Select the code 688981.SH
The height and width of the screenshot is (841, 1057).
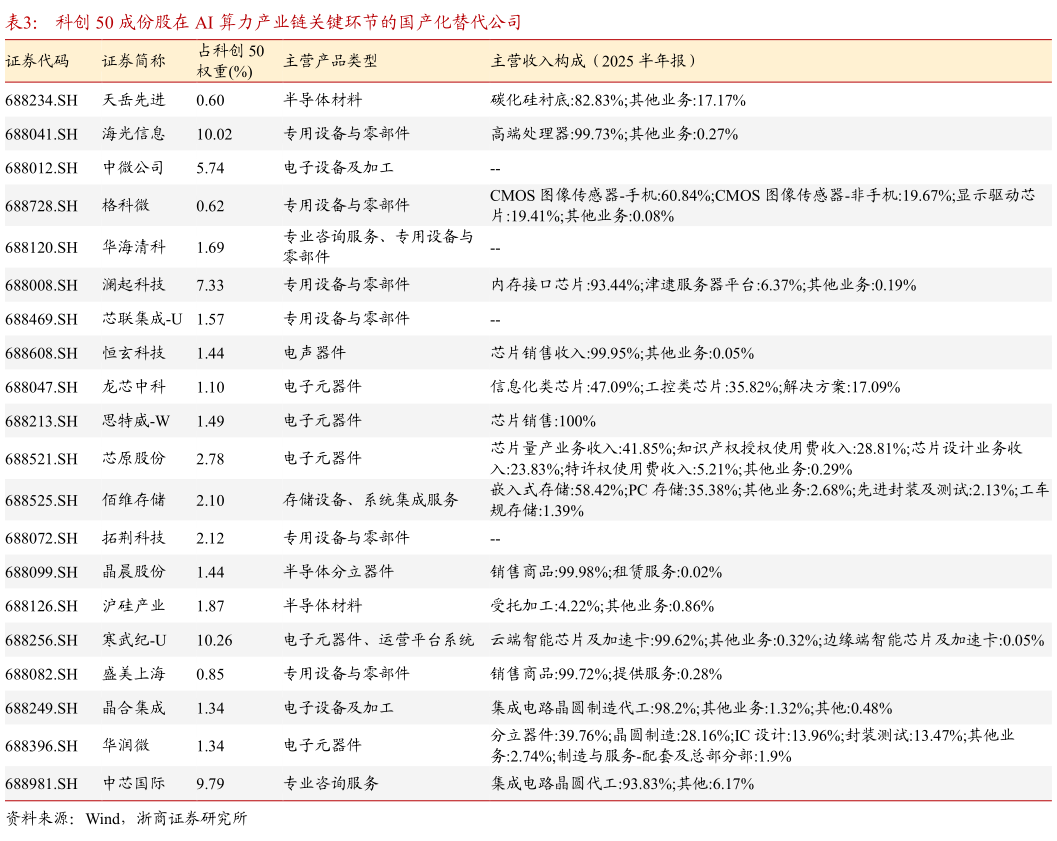(x=41, y=785)
